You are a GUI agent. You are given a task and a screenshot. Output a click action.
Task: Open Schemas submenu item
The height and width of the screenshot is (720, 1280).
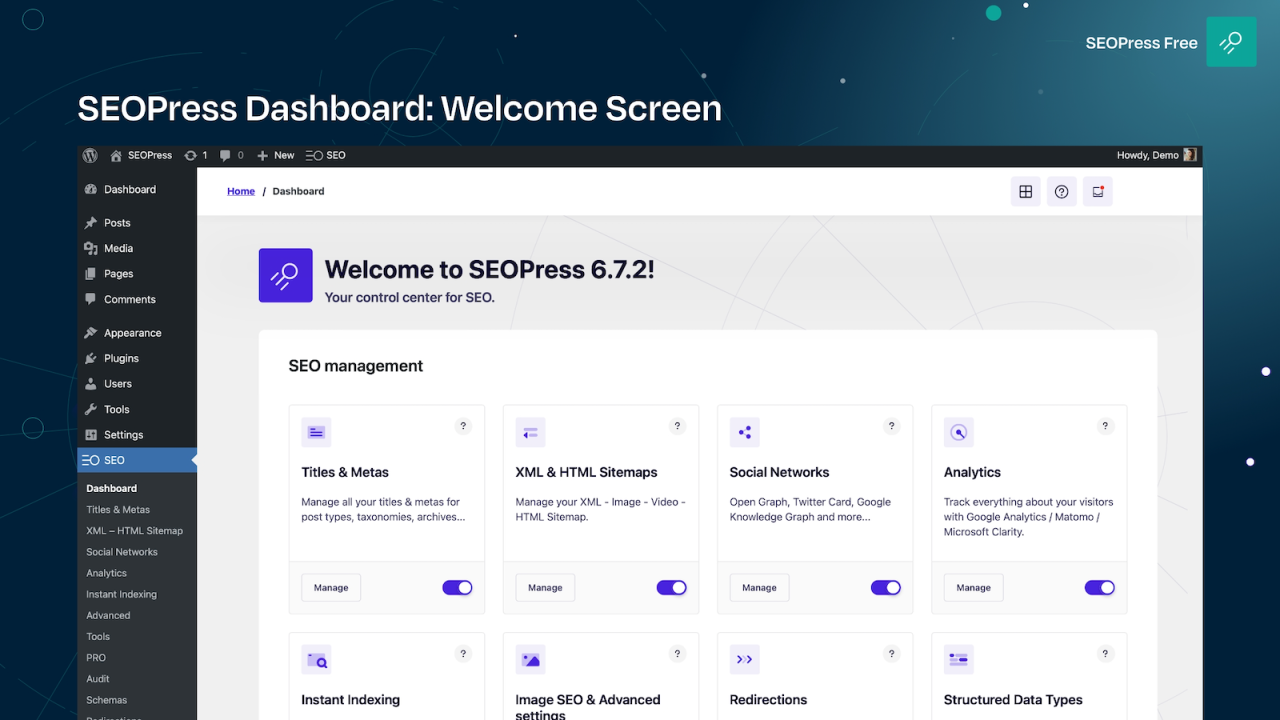coord(106,700)
